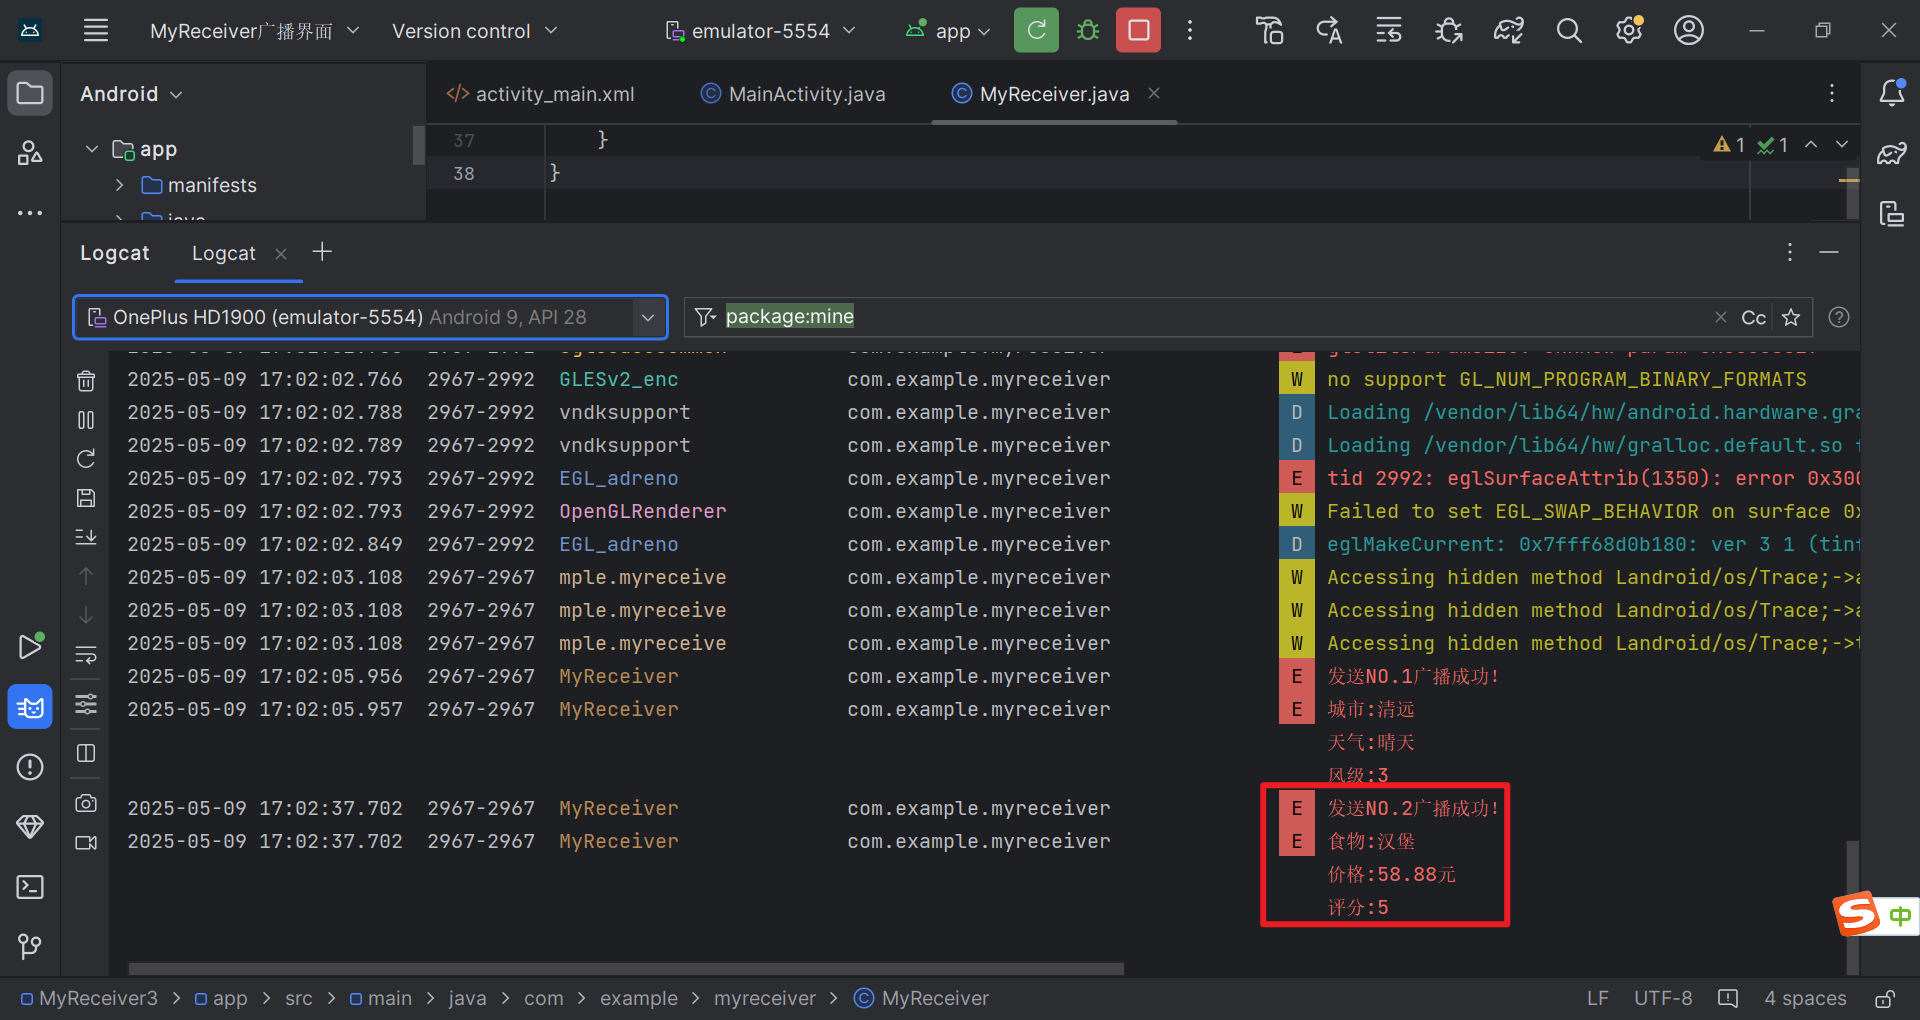This screenshot has width=1920, height=1020.
Task: Open the Terminal tool window
Action: (x=30, y=886)
